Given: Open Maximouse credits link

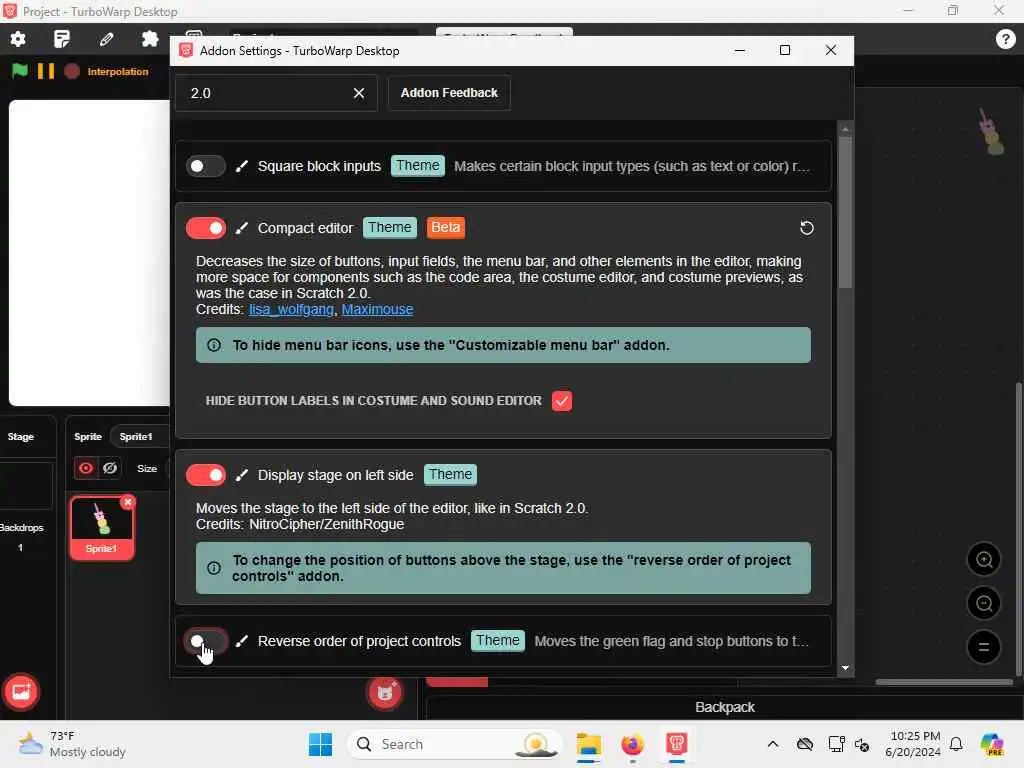Looking at the screenshot, I should coord(377,310).
